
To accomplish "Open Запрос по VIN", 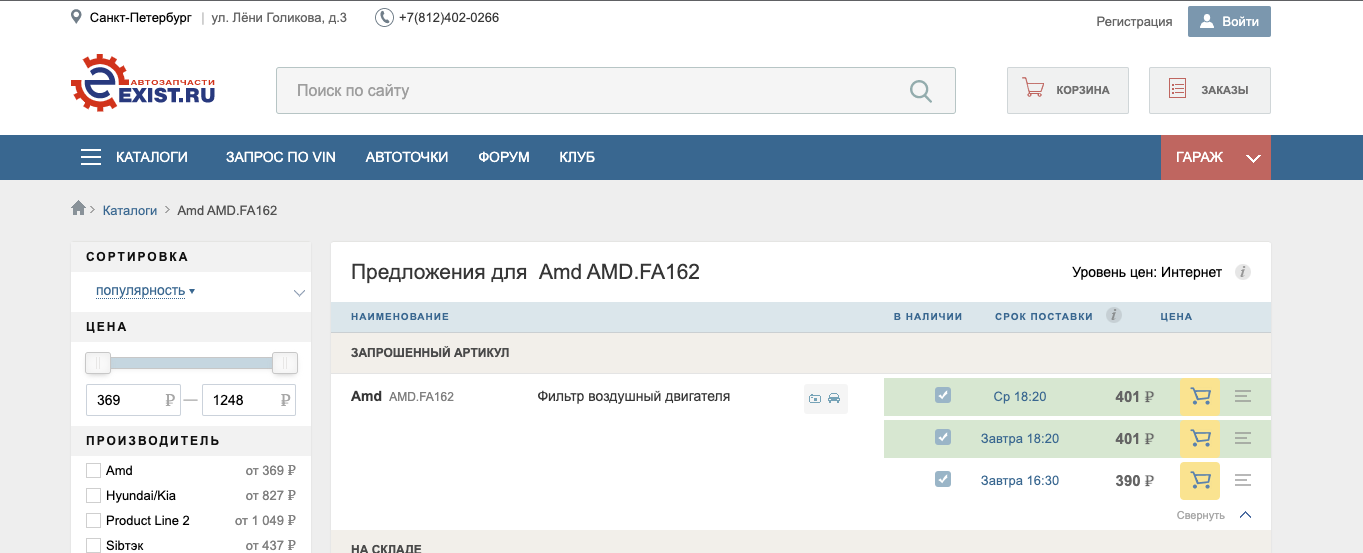I will pos(281,157).
